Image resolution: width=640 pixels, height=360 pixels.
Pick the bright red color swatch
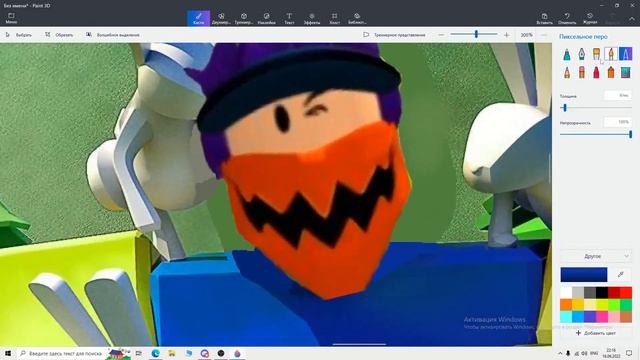(626, 292)
